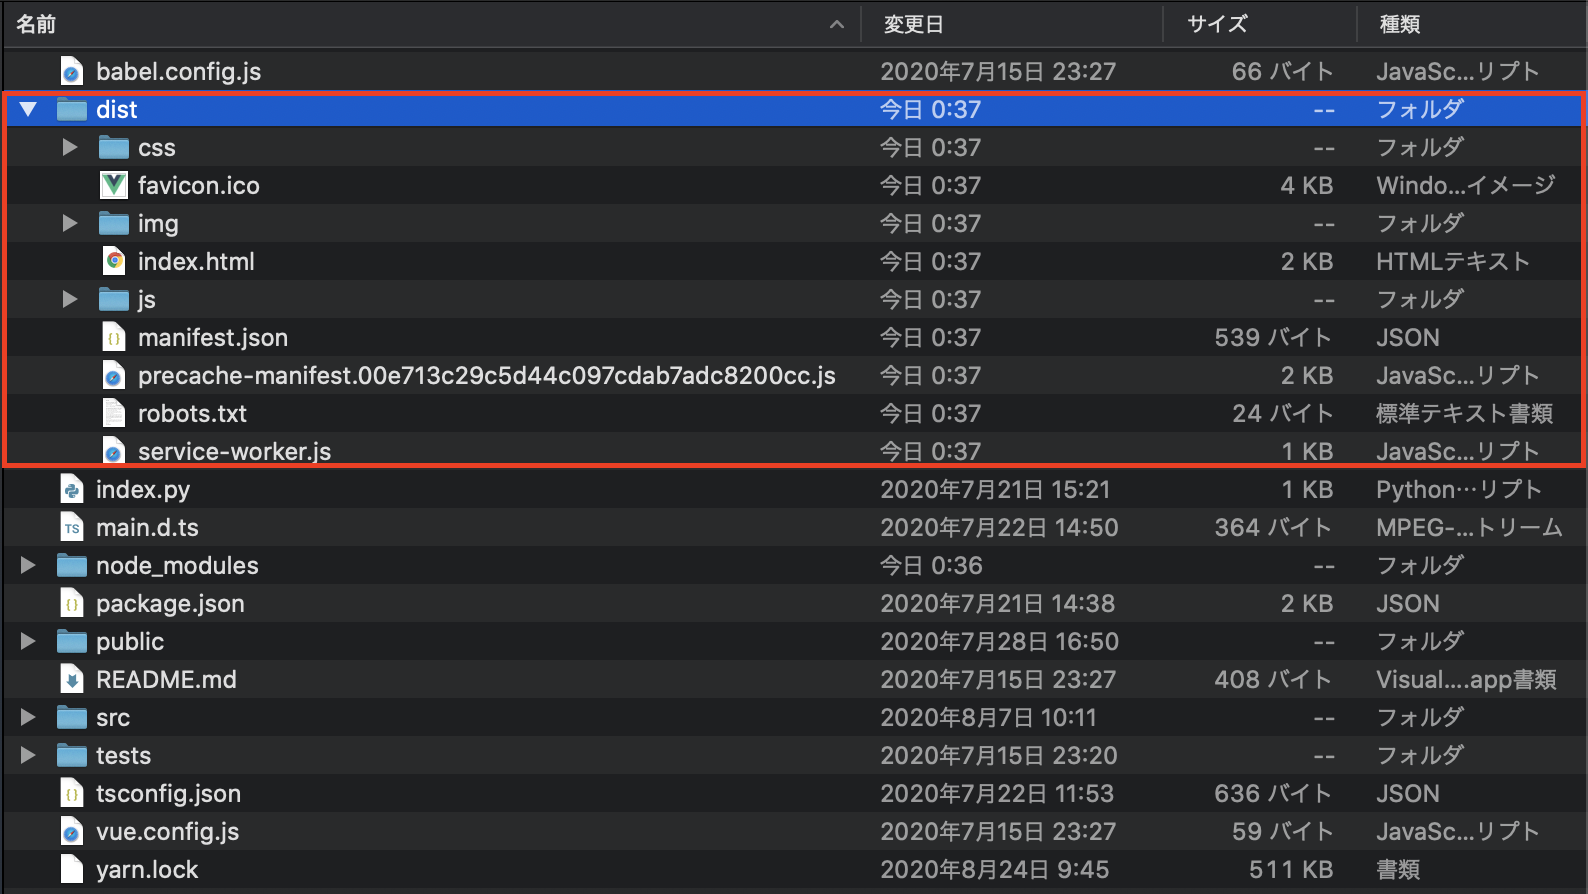The width and height of the screenshot is (1588, 894).
Task: Click the yarn.lock file icon
Action: (x=72, y=869)
